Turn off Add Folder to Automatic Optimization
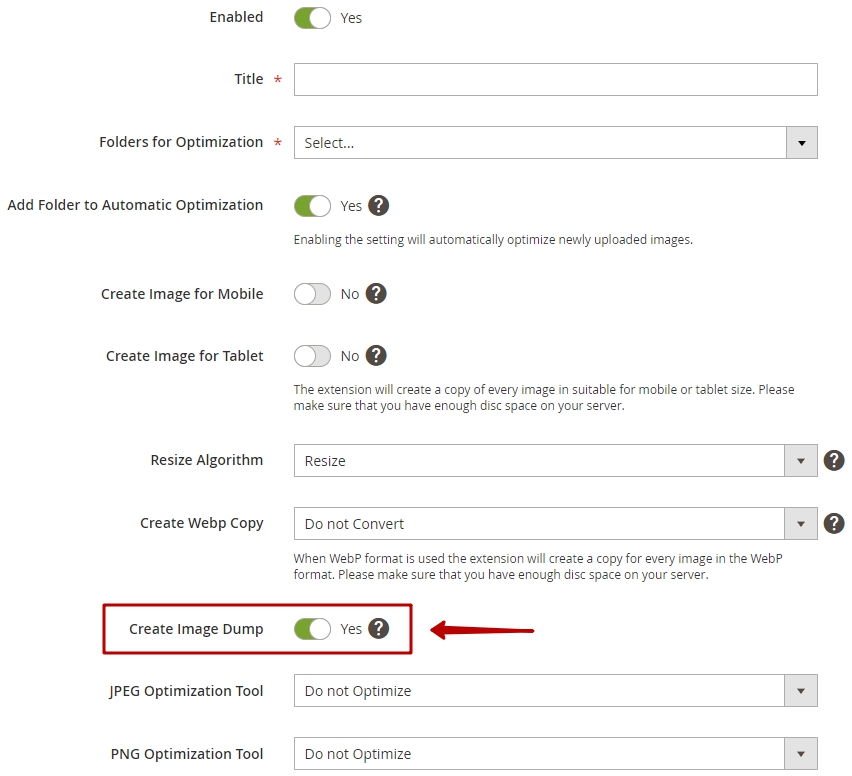The image size is (852, 776). (312, 206)
